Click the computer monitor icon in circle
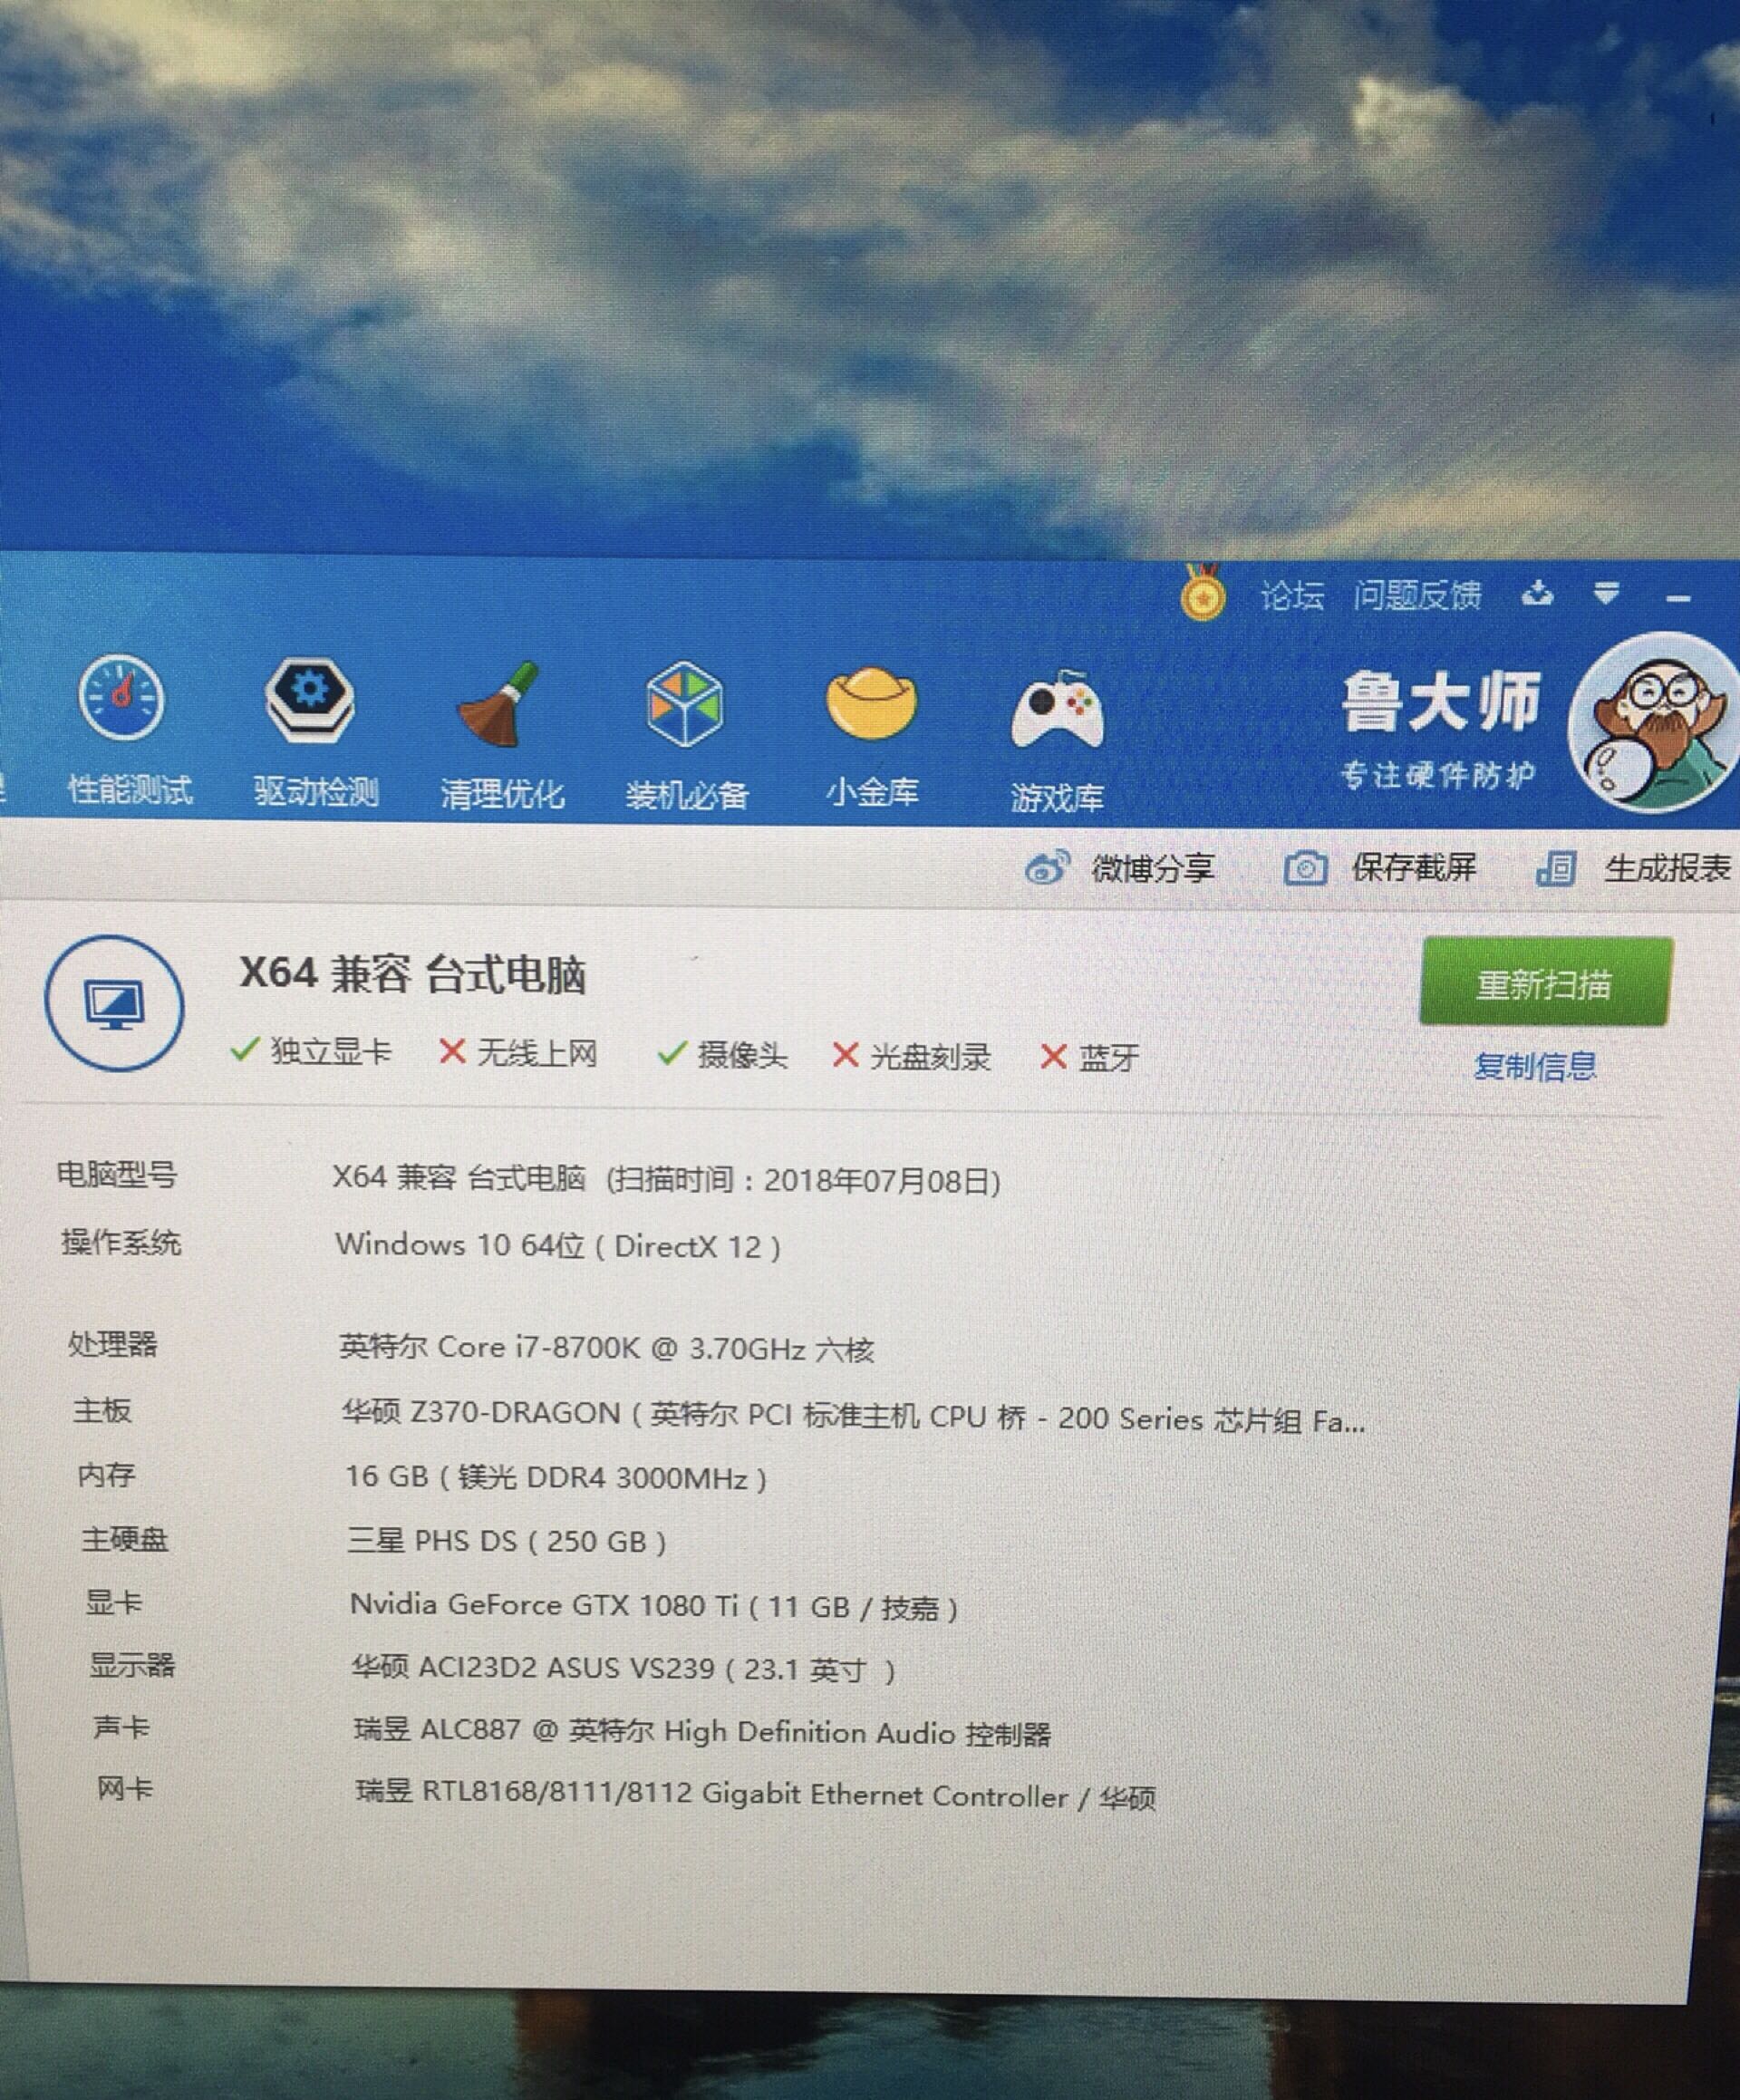 114,1003
